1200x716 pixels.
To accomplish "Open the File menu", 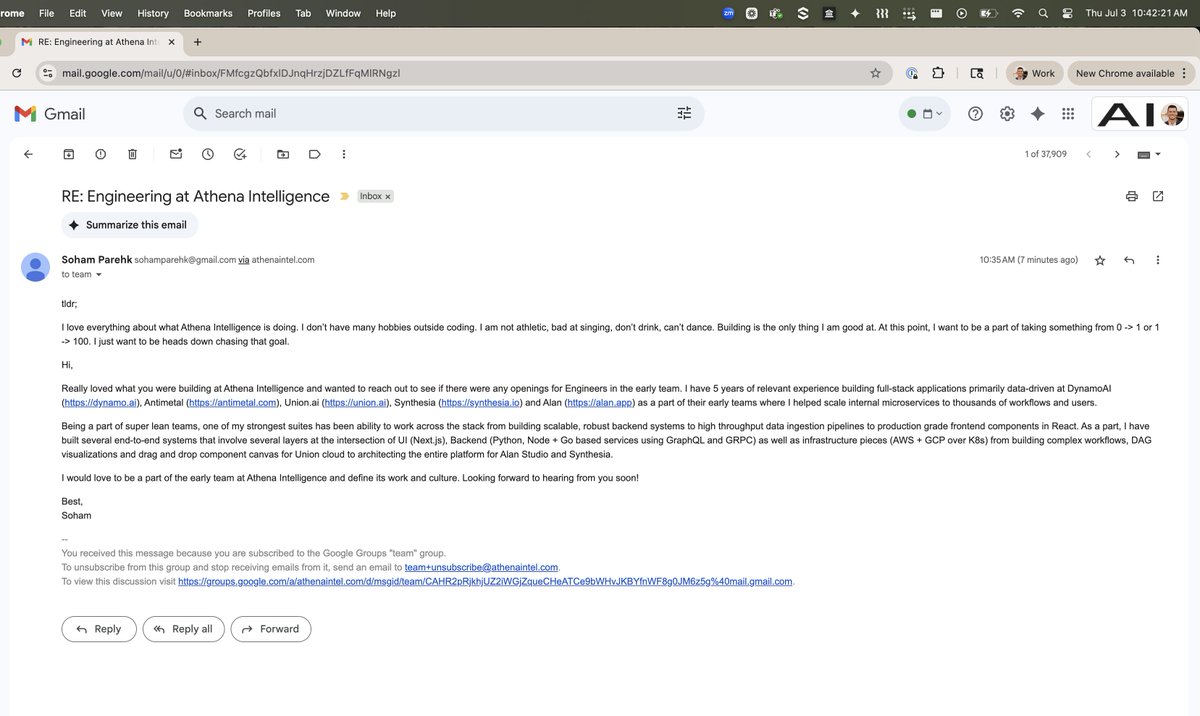I will [x=47, y=13].
